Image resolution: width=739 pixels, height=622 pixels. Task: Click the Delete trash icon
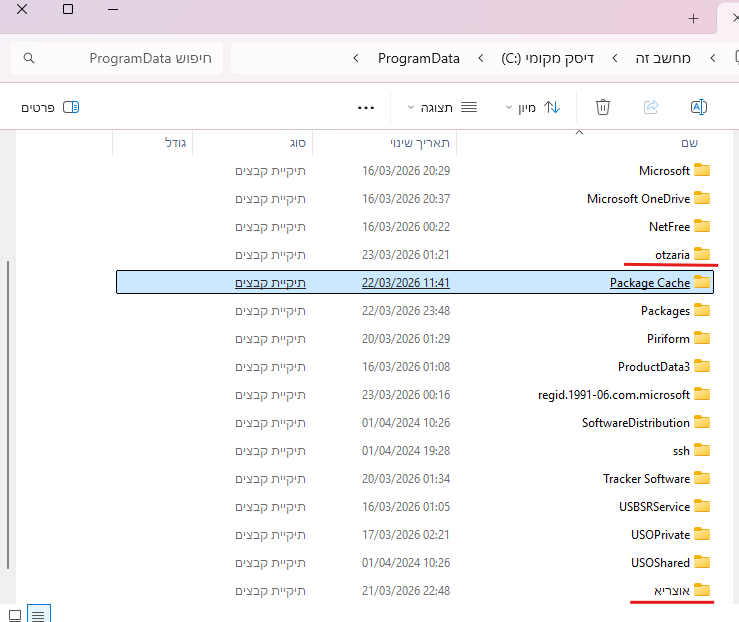pyautogui.click(x=603, y=107)
